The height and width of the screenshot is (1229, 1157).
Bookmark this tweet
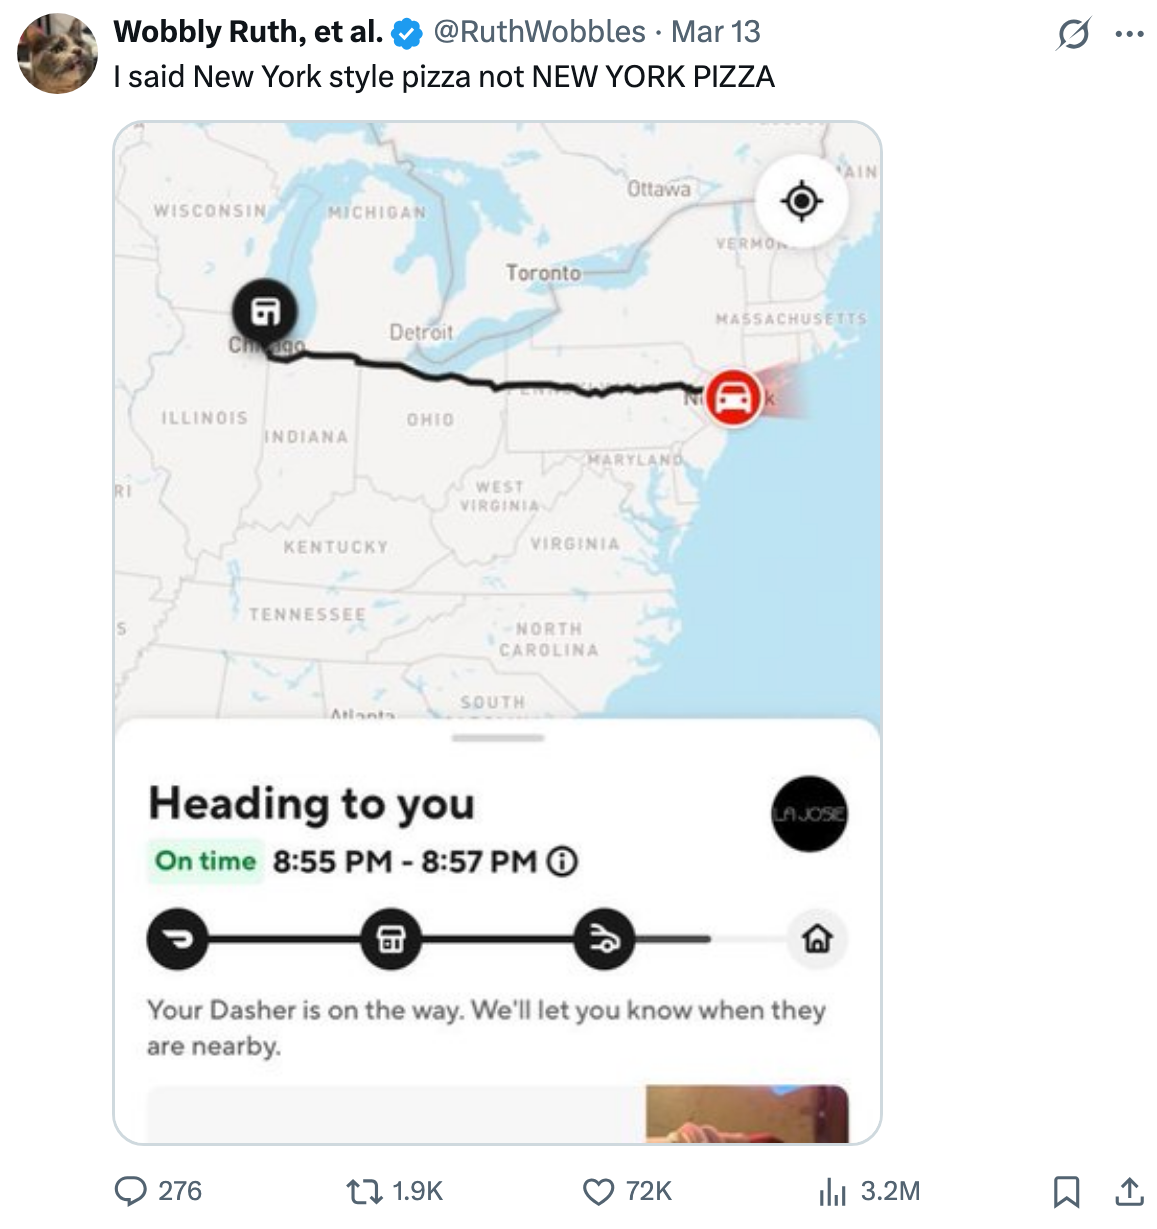click(x=1066, y=1191)
